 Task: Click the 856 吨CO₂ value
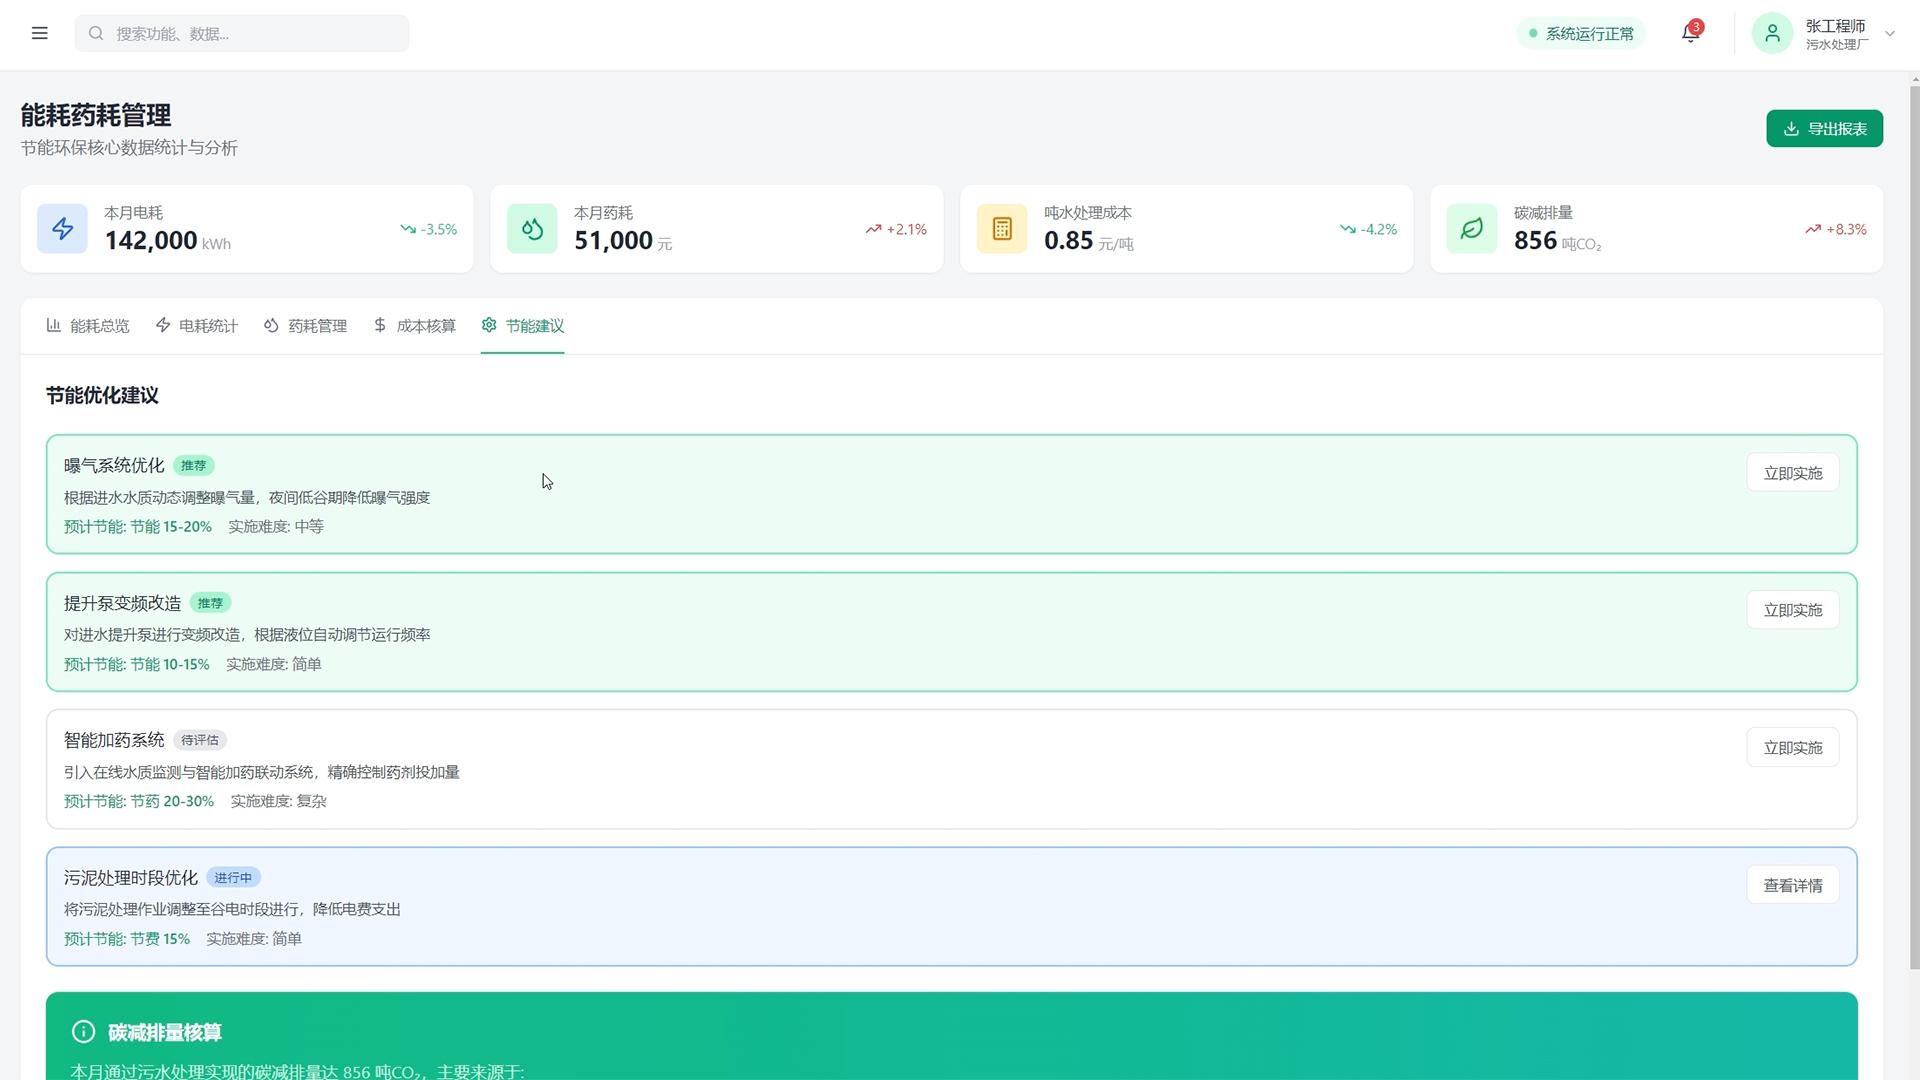(1558, 241)
